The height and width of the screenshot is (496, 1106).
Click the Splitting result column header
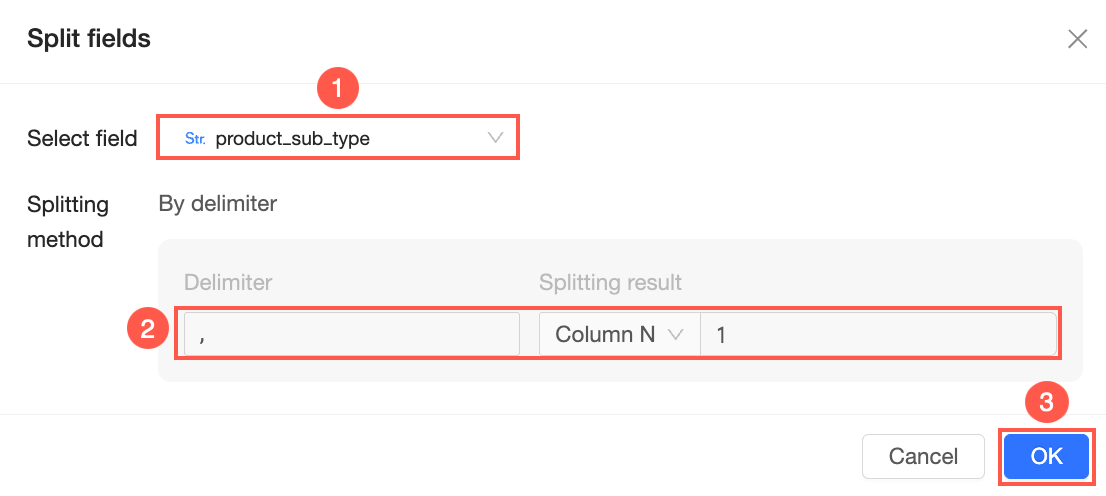(610, 283)
